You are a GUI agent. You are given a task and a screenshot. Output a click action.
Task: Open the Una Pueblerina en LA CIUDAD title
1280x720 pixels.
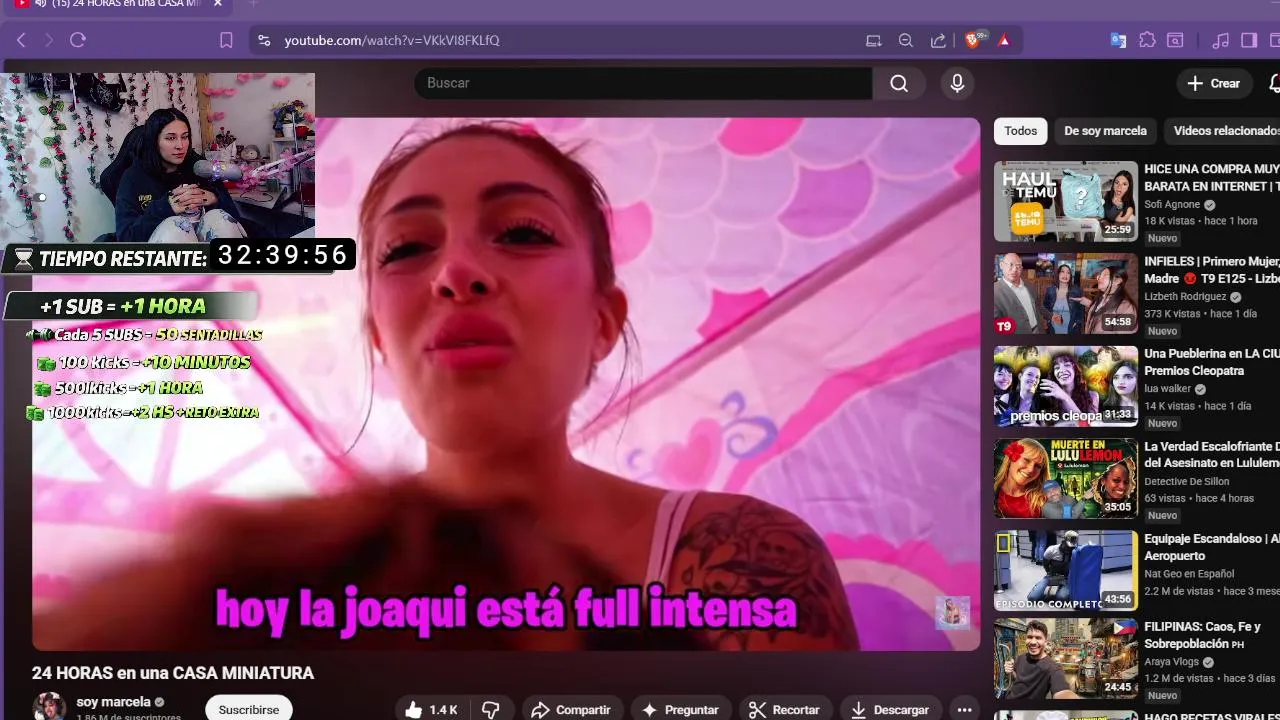1212,362
